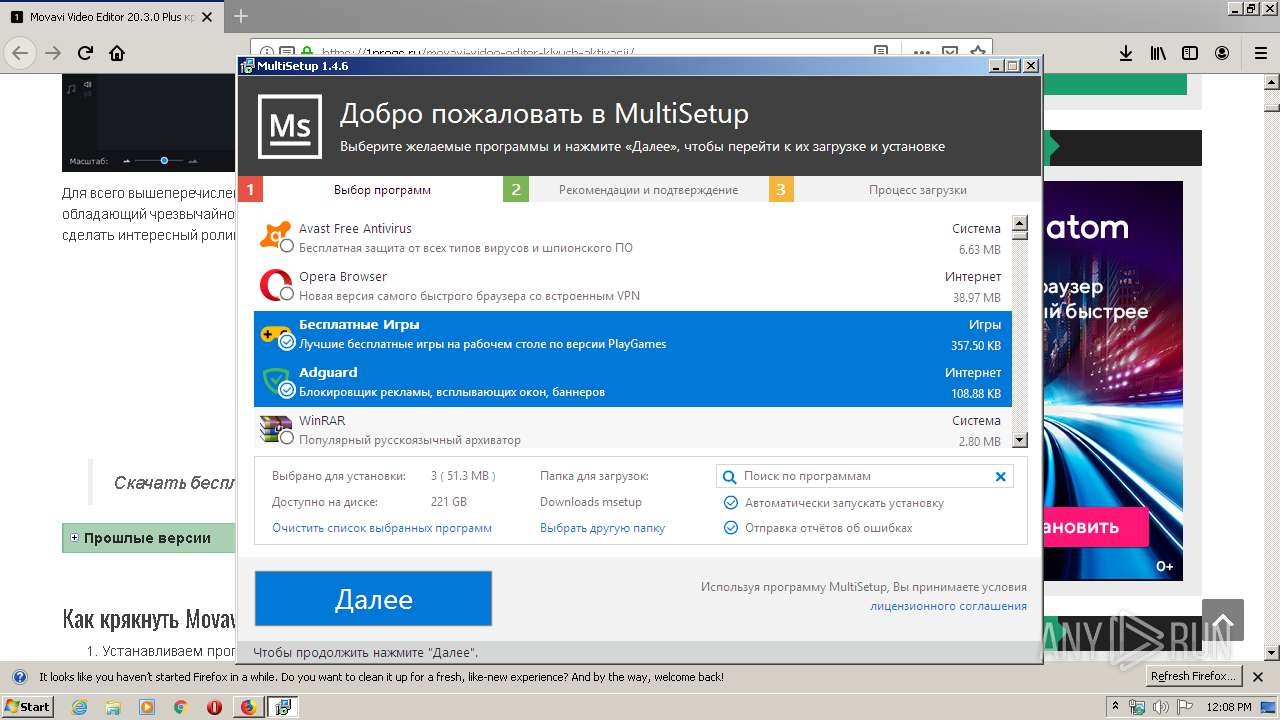Screen dimensions: 1280x720
Task: Click the Adguard shield icon
Action: click(275, 381)
